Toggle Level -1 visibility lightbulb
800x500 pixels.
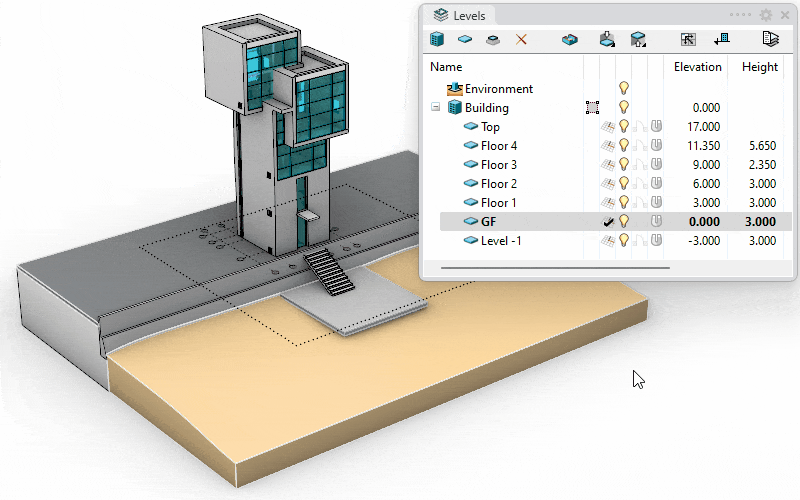pyautogui.click(x=623, y=240)
